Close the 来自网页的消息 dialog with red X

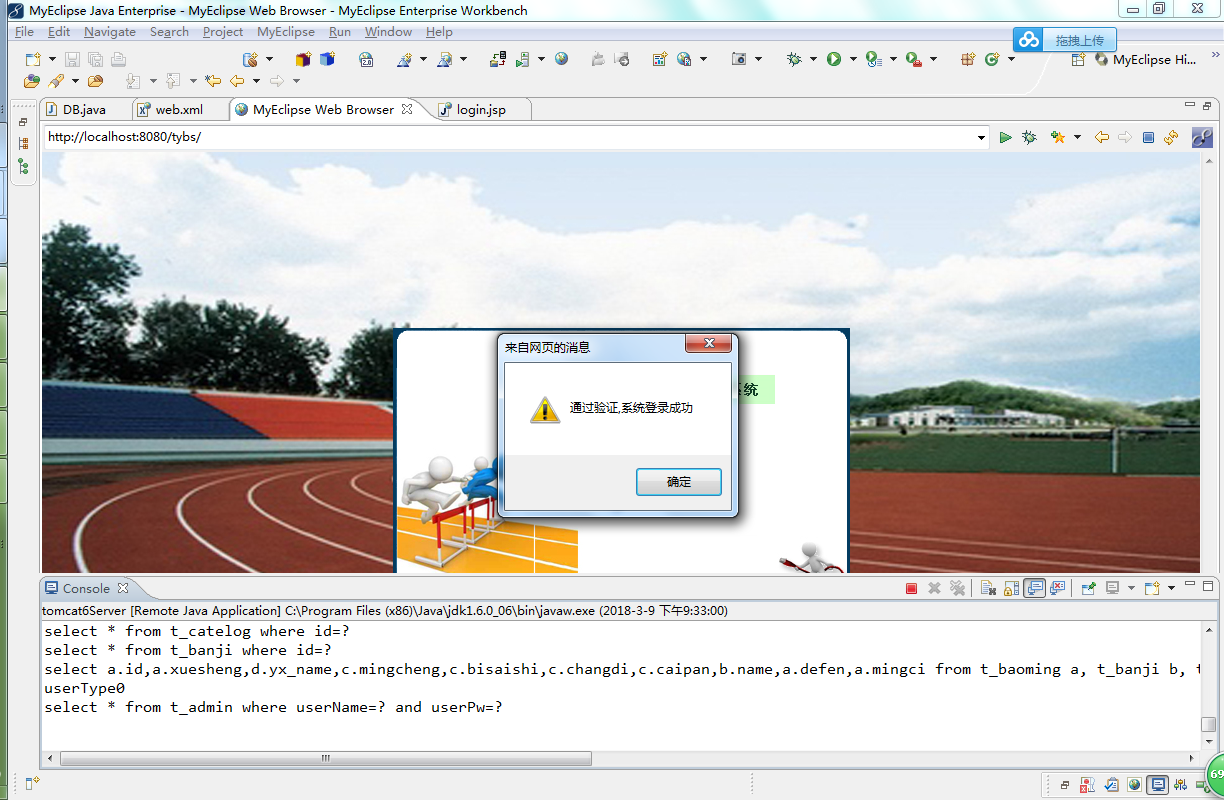click(x=709, y=344)
